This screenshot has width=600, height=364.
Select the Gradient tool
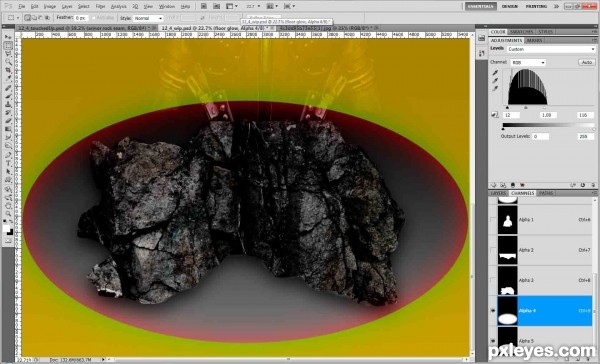pyautogui.click(x=8, y=129)
